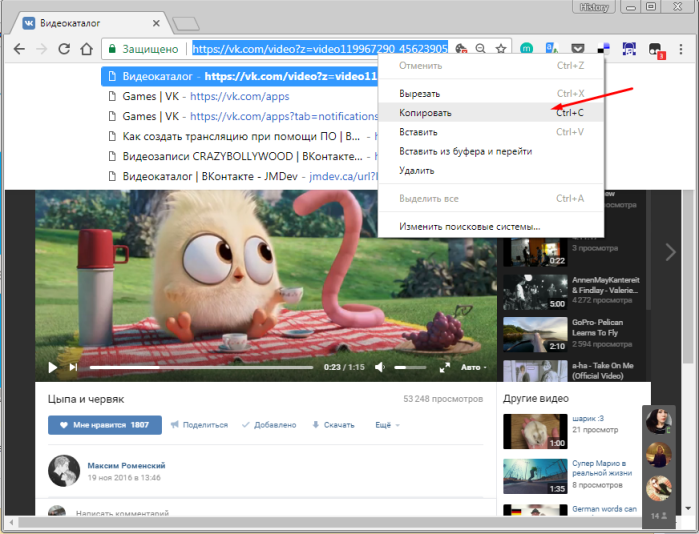Select suggestion Как создать трансляцию при помощи ПО

click(x=239, y=136)
